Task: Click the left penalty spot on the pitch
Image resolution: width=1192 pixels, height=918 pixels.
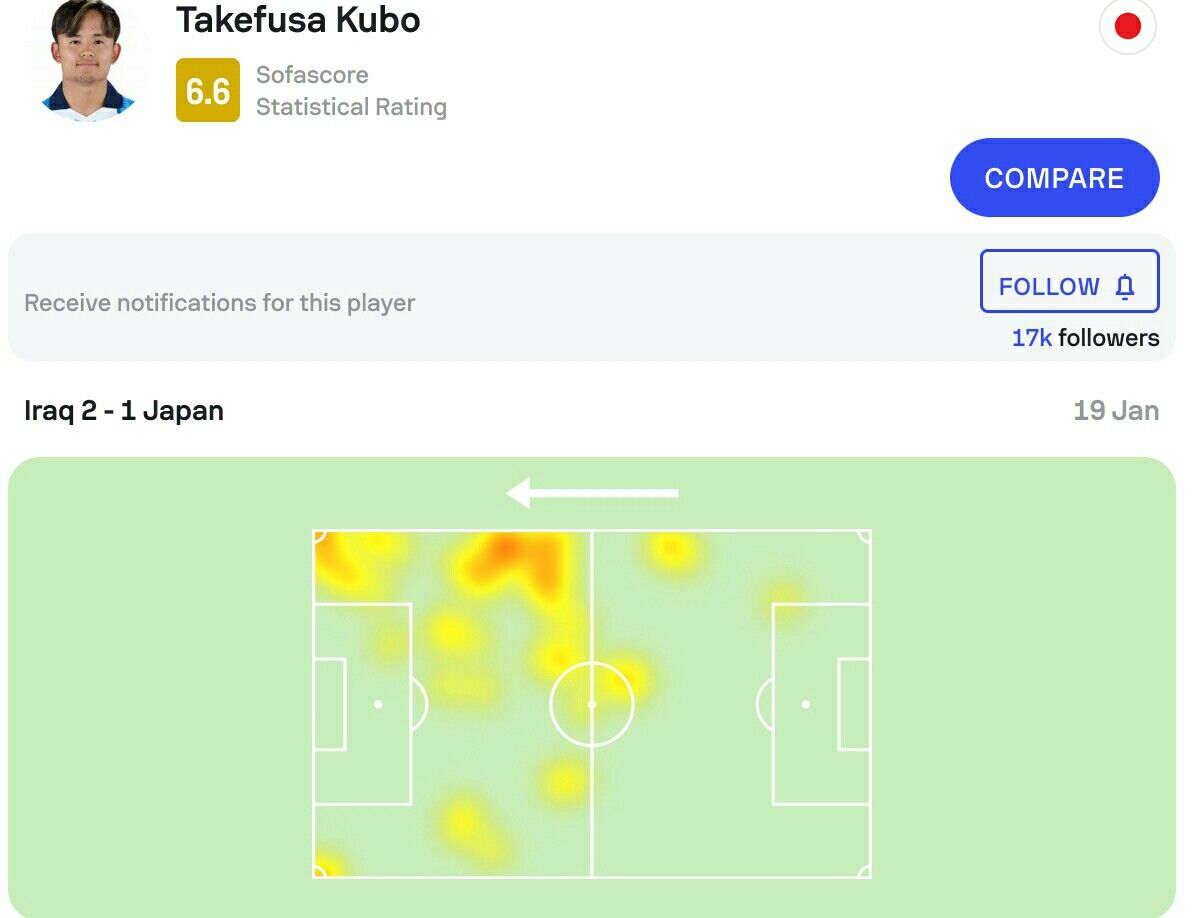Action: pos(378,704)
